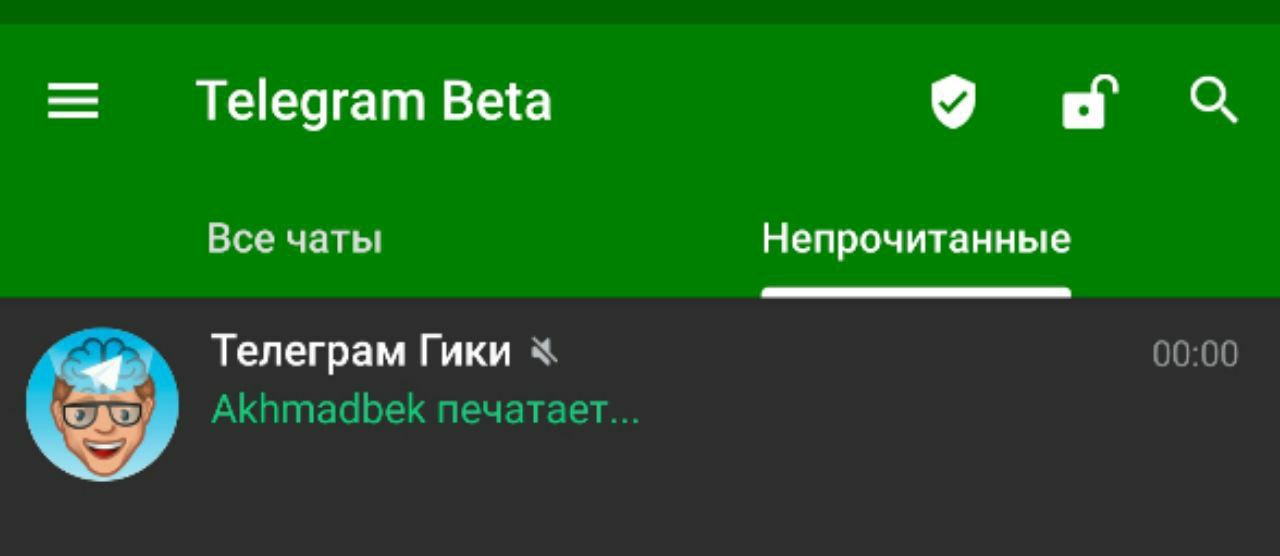Click the 00:00 timestamp of the chat

pos(1195,354)
